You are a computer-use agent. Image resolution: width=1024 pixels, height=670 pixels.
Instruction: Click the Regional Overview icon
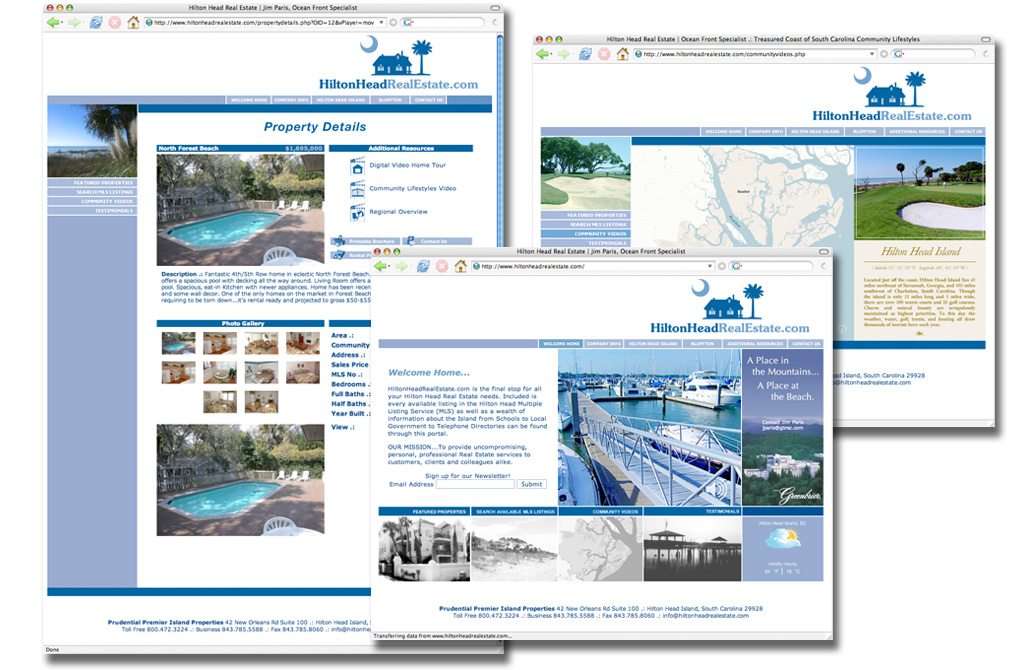click(x=357, y=212)
